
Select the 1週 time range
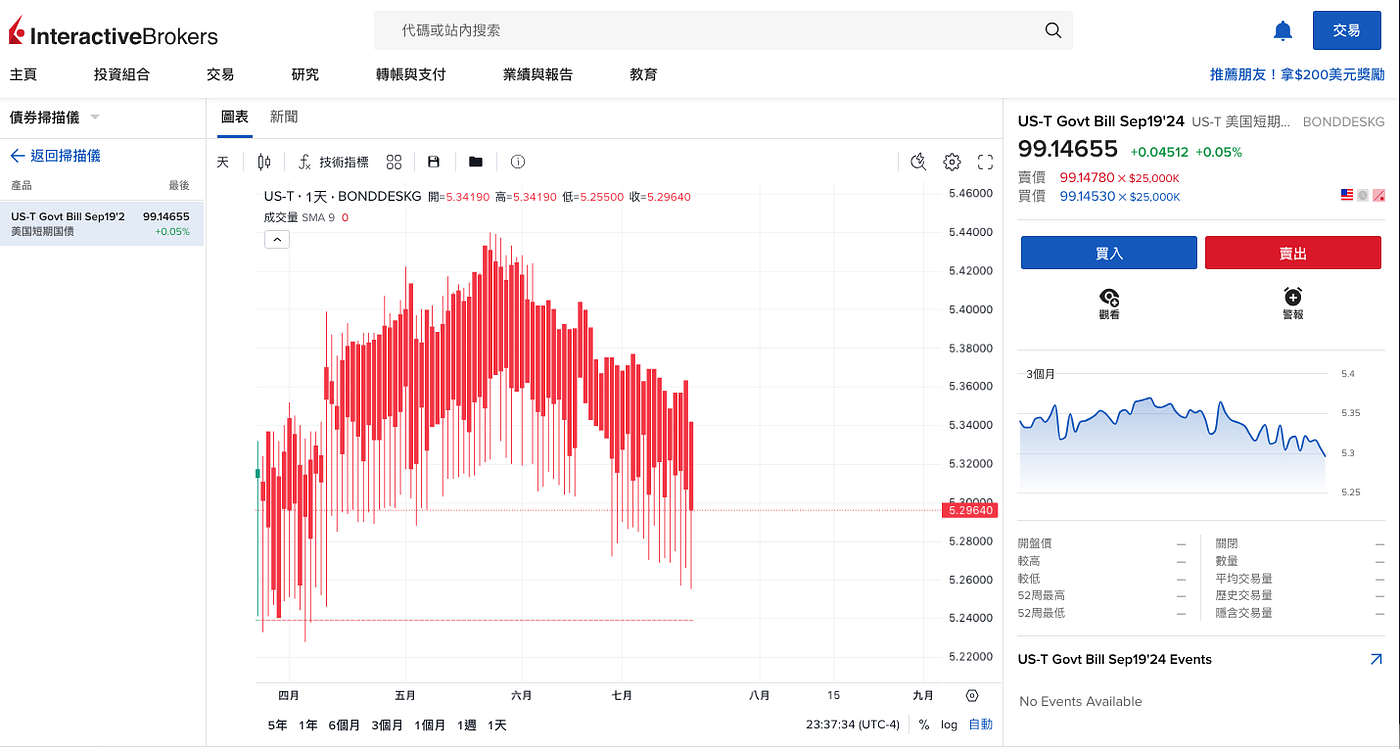tap(466, 725)
